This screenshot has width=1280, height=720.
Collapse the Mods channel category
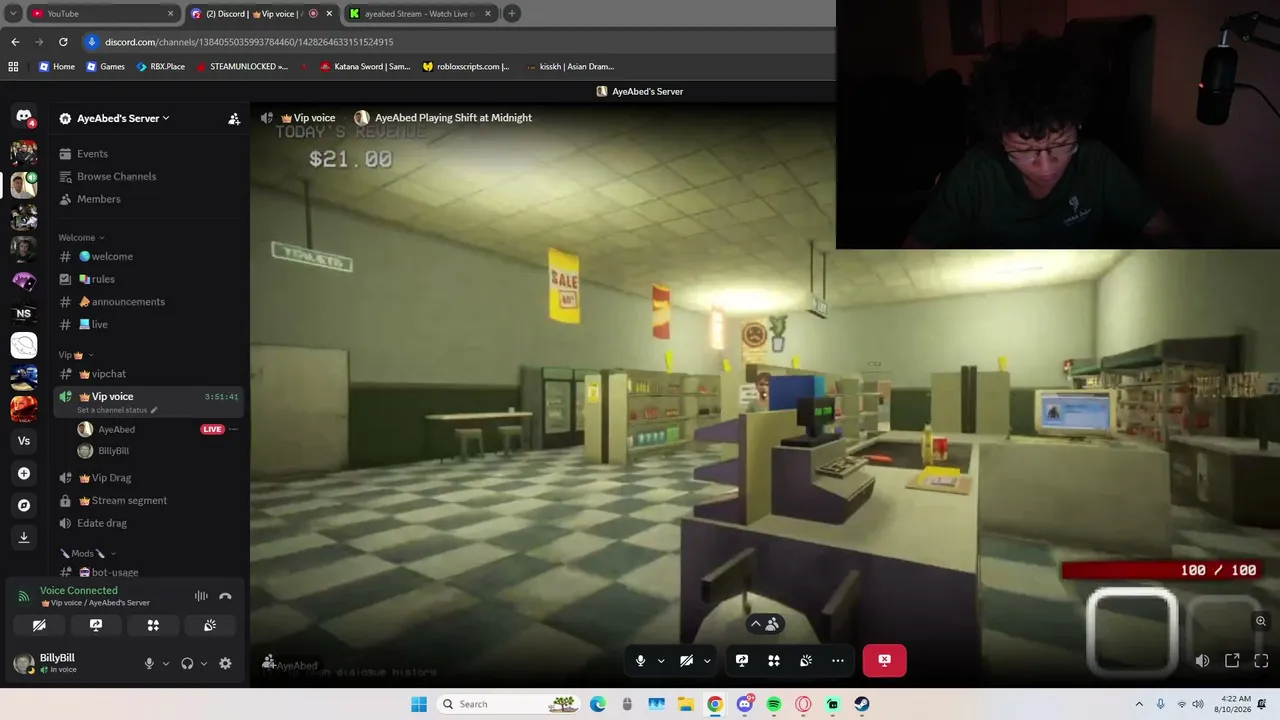pos(88,553)
